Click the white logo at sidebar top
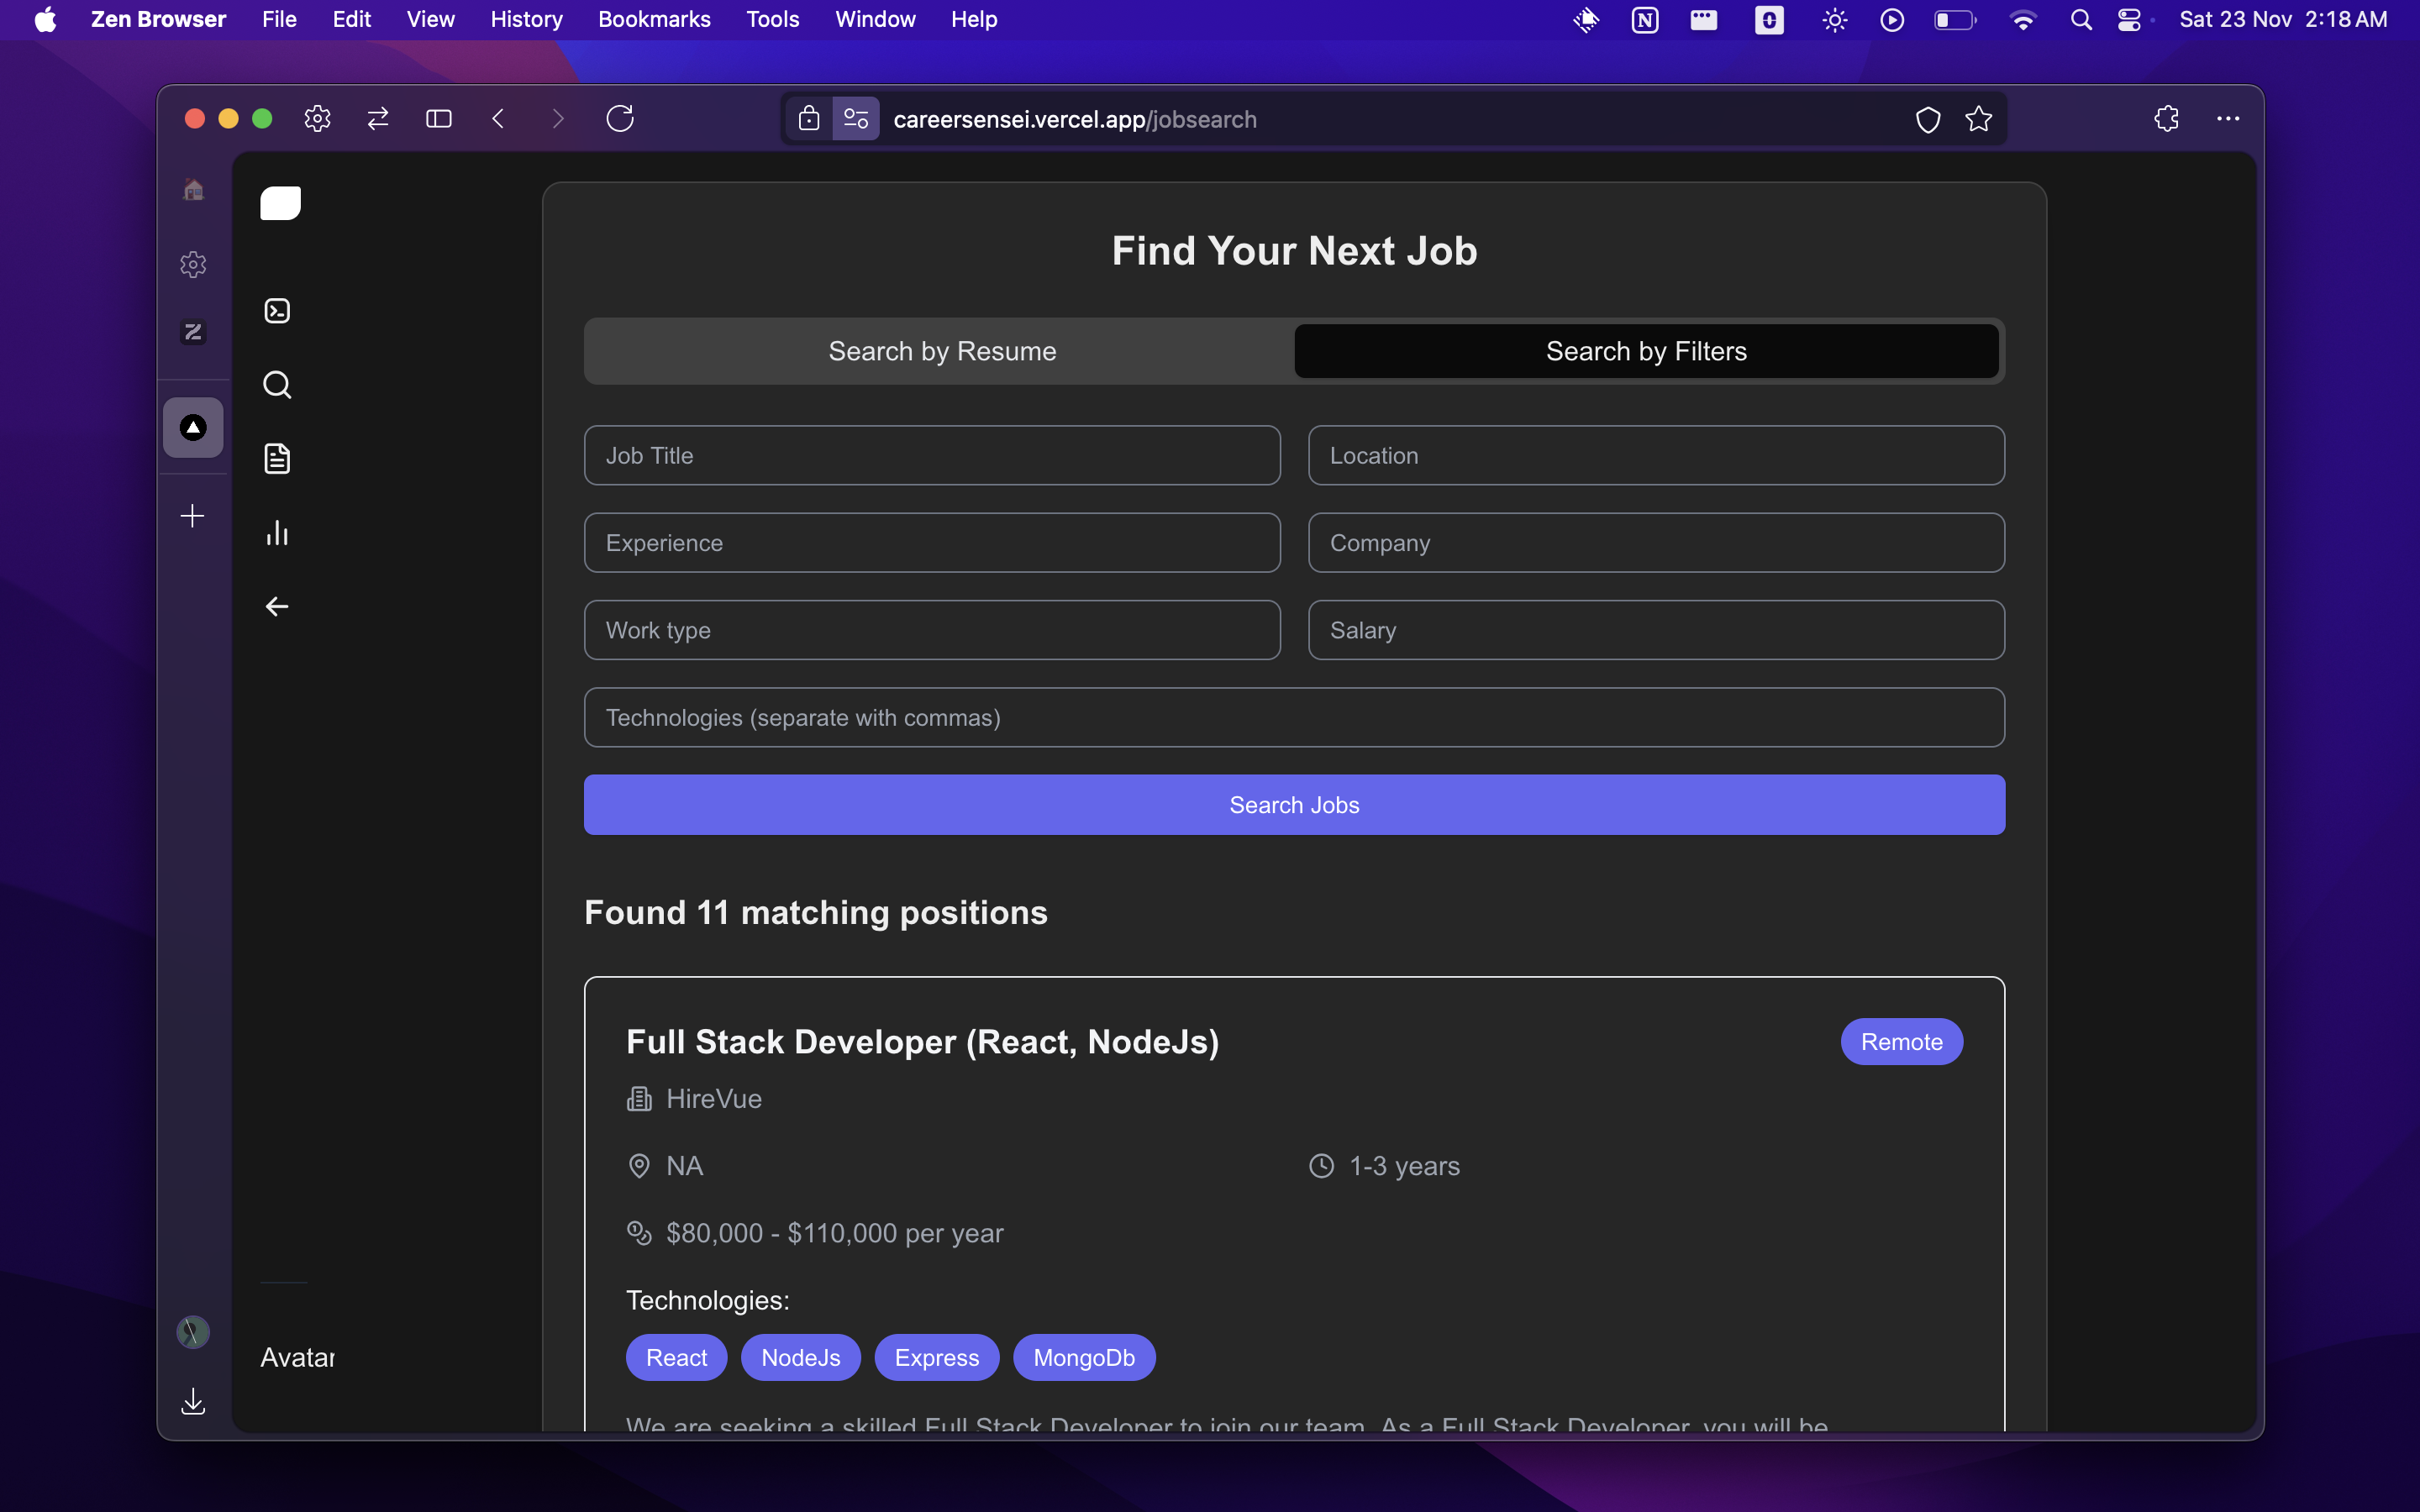The image size is (2420, 1512). [x=280, y=203]
